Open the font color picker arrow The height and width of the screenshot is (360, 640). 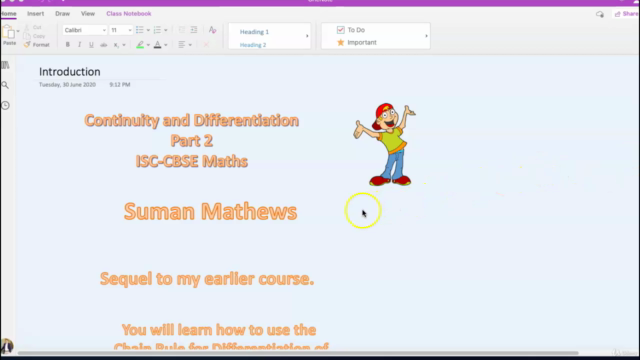click(166, 45)
